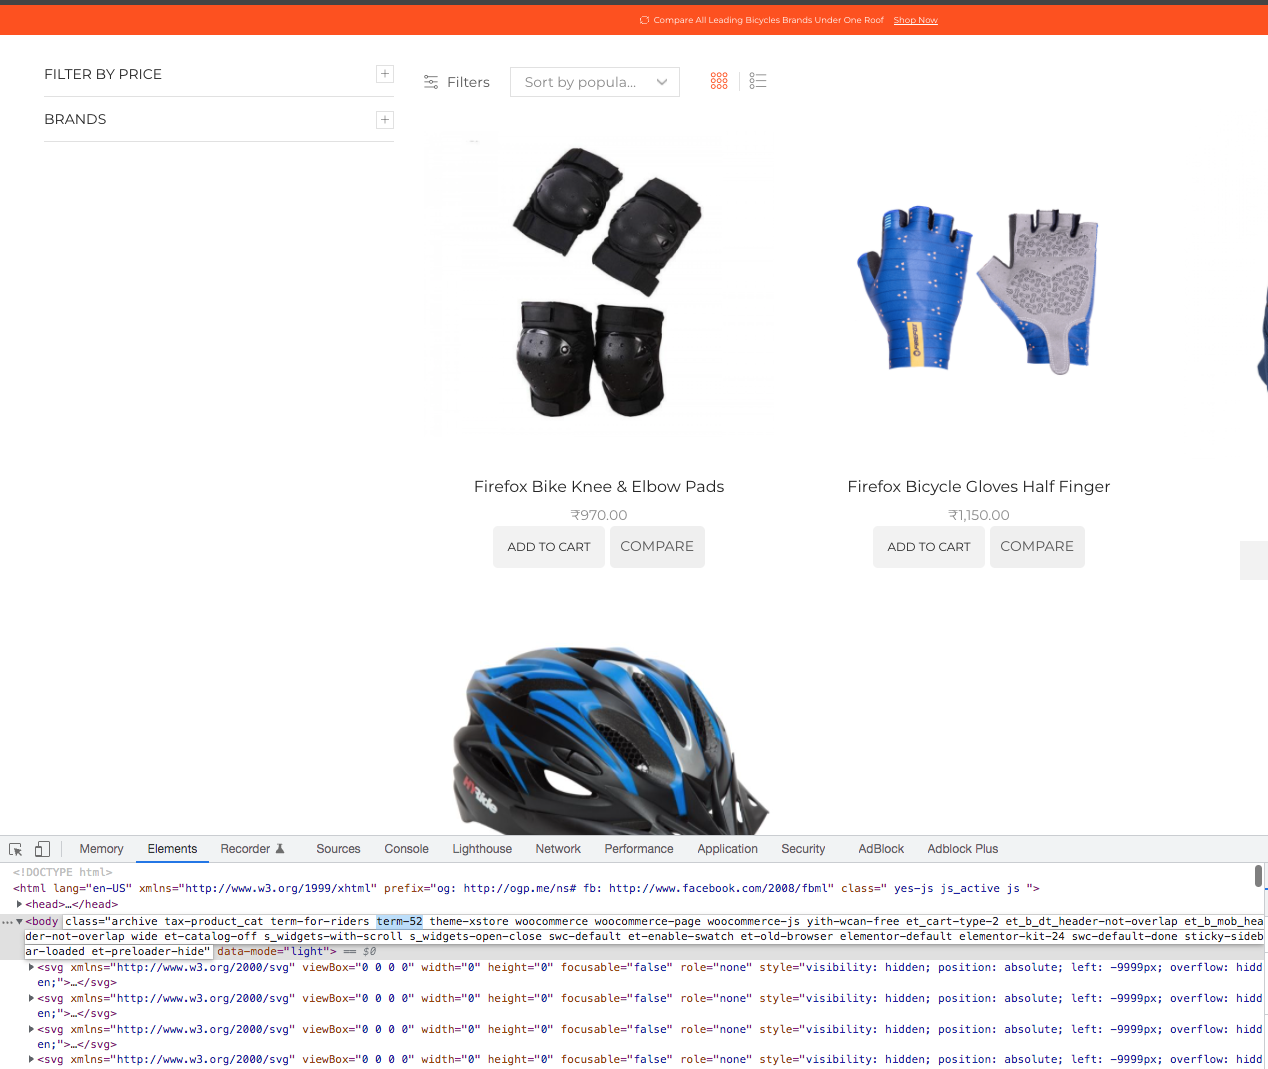
Task: Open the Security tab
Action: pyautogui.click(x=803, y=849)
